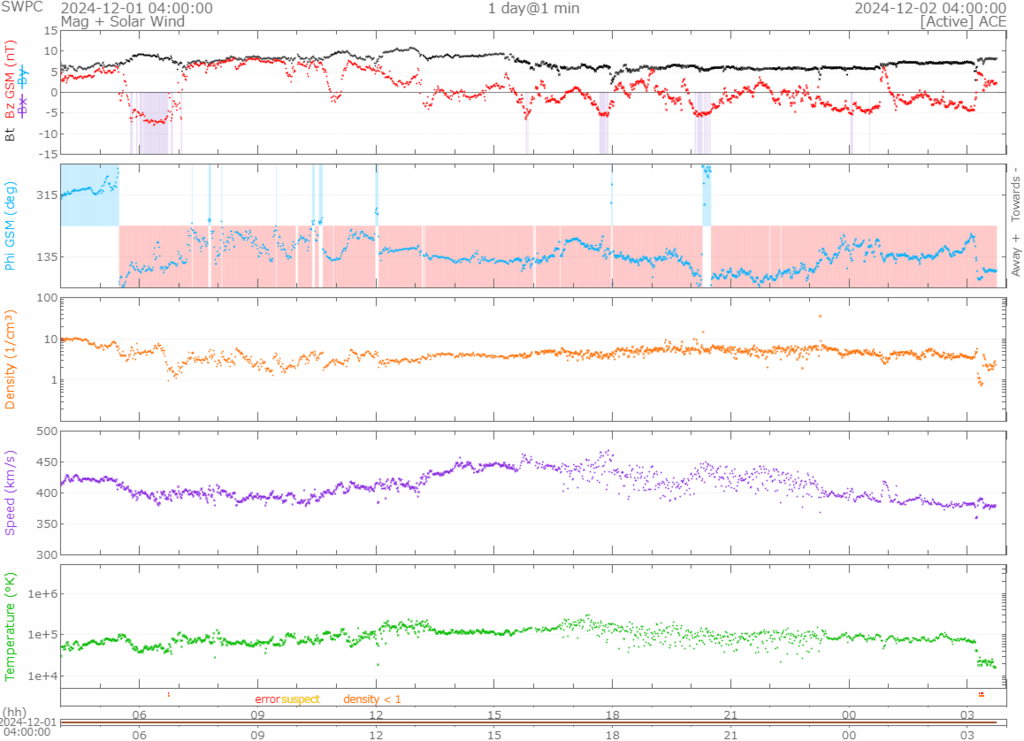Click the Density (1/cm³) axis label
1024x741 pixels.
[10, 360]
